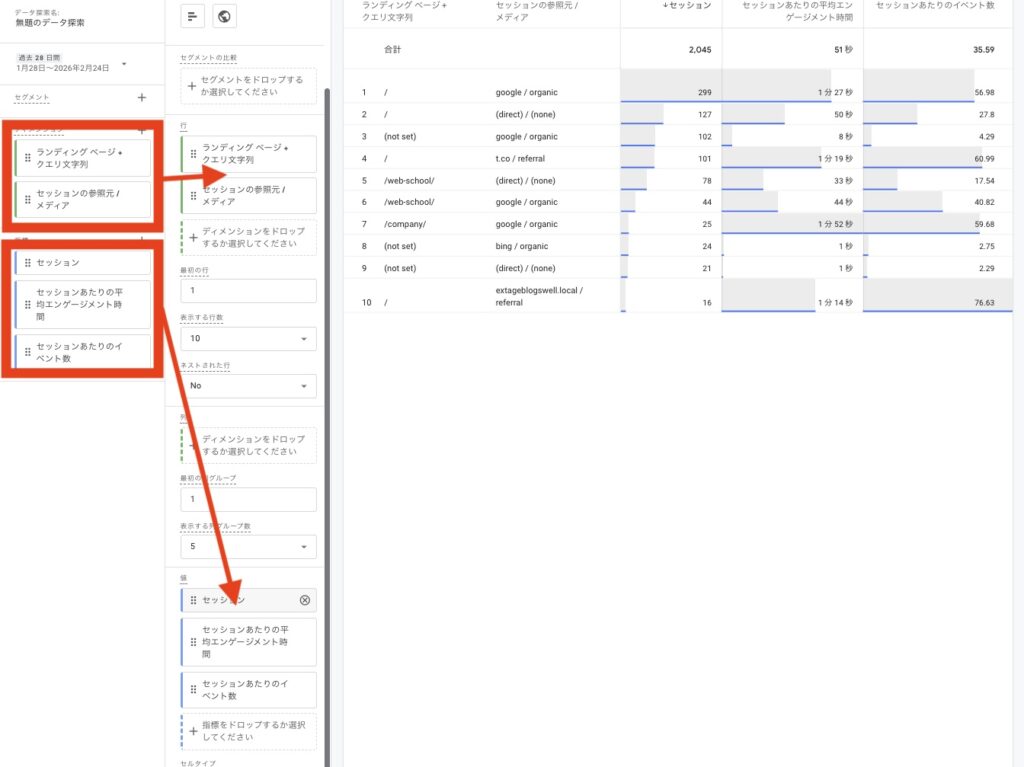Open the date range dropdown 過去28日間
The height and width of the screenshot is (767, 1024).
click(124, 65)
